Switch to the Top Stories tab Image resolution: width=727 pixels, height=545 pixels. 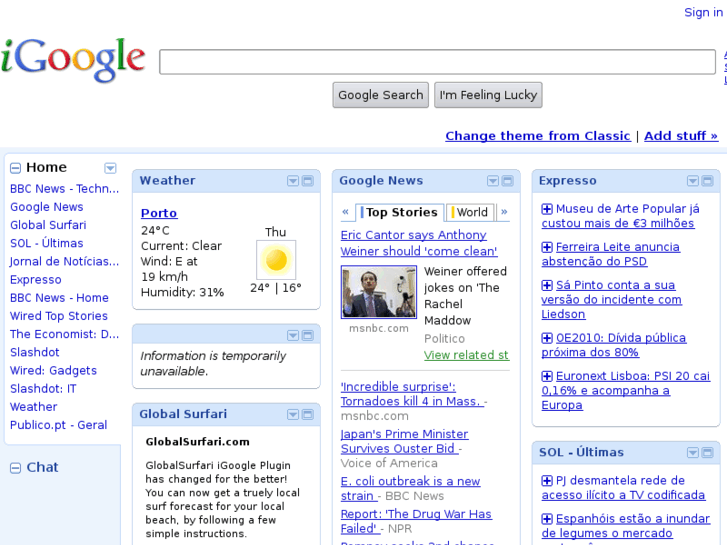coord(399,212)
